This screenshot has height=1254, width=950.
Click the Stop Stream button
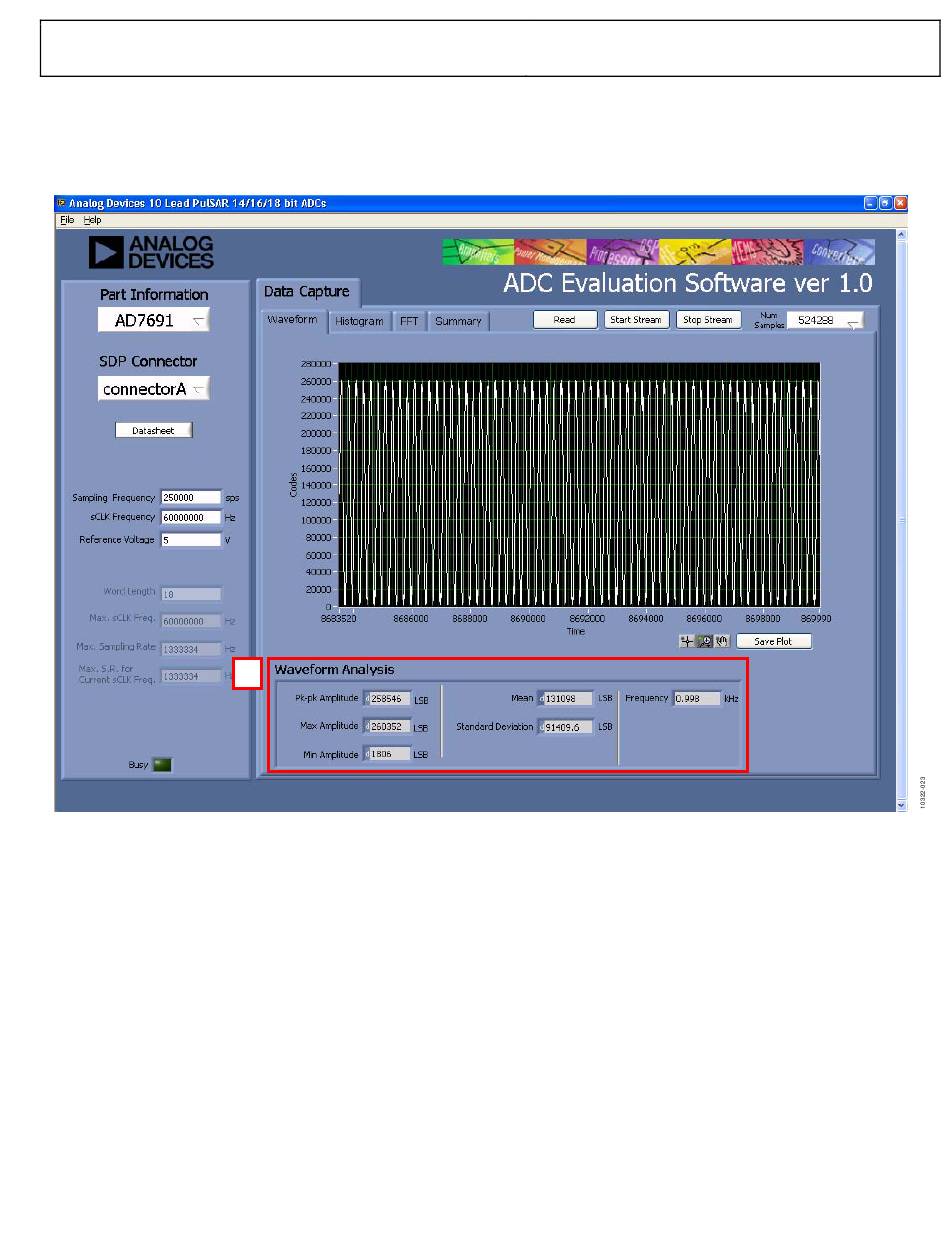(708, 320)
